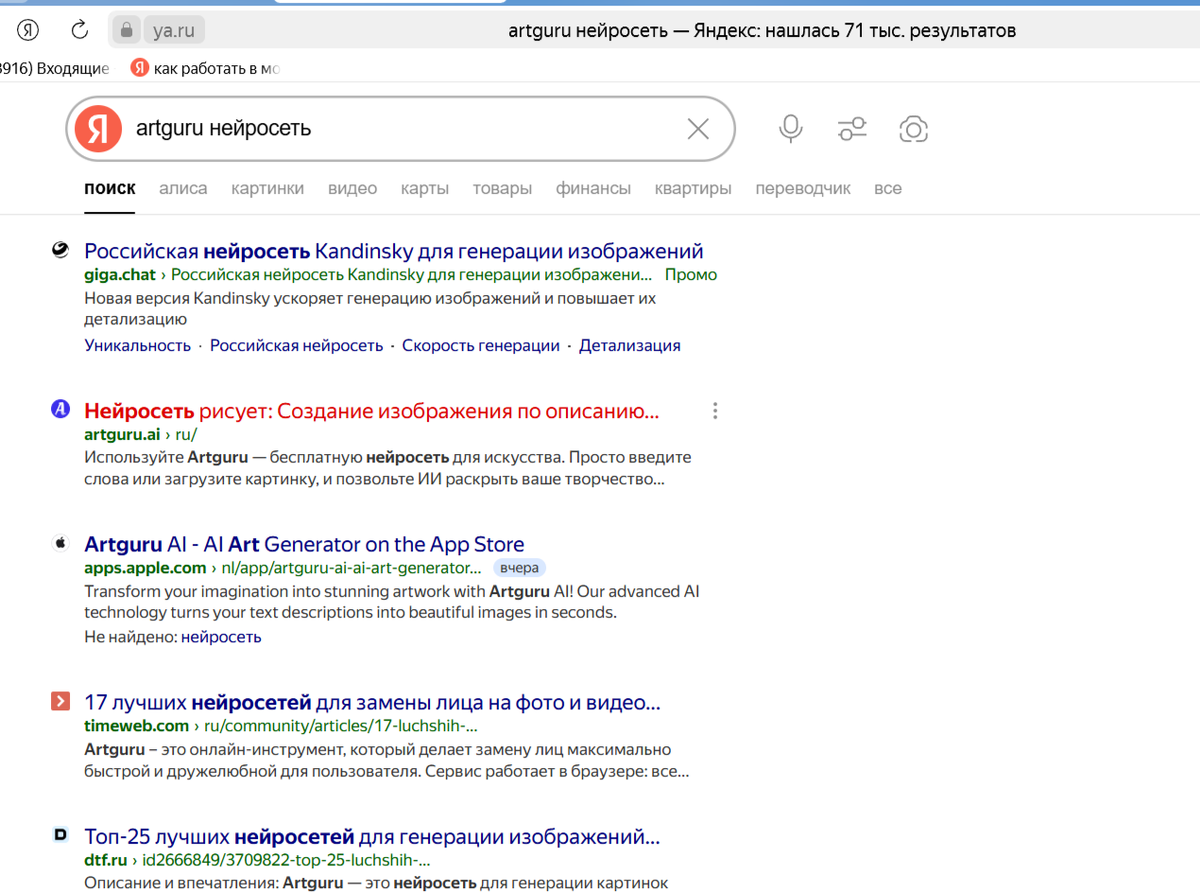
Task: Open Нейросеть рисует result title
Action: pos(372,411)
